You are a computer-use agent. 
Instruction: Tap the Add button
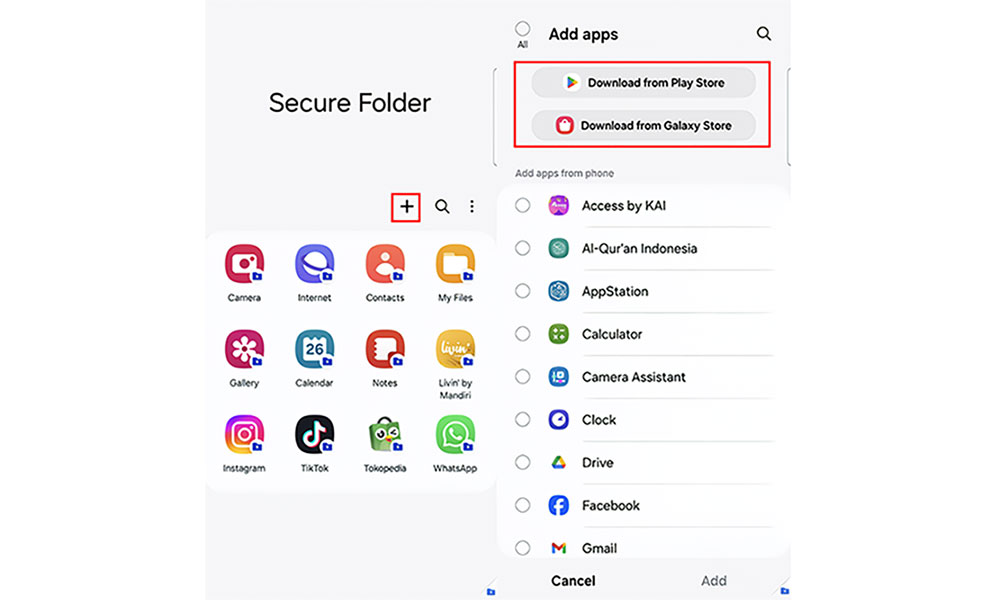tap(714, 581)
